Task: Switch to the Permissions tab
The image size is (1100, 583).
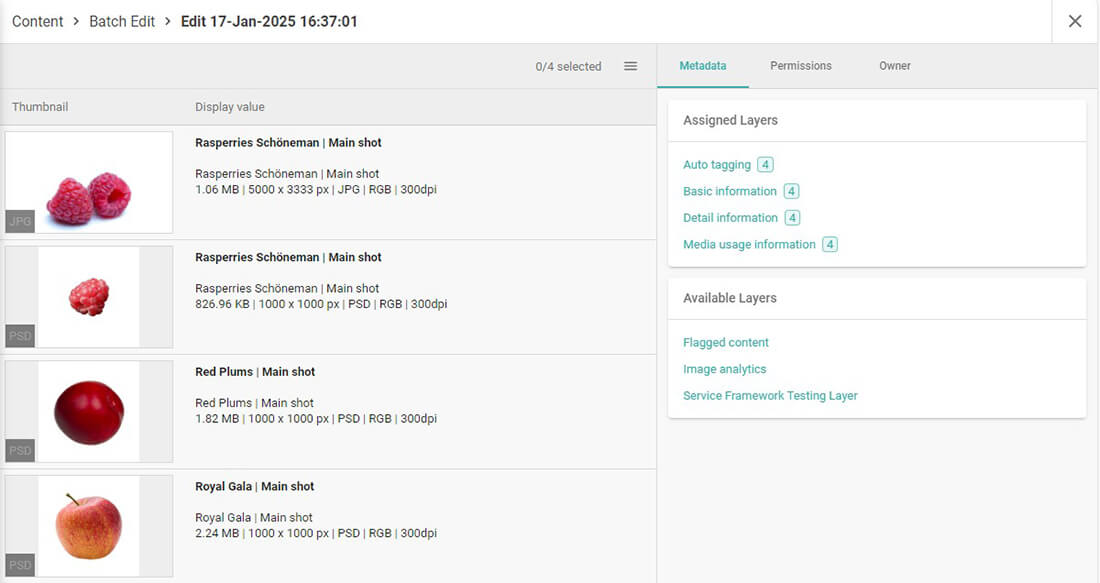Action: coord(800,66)
